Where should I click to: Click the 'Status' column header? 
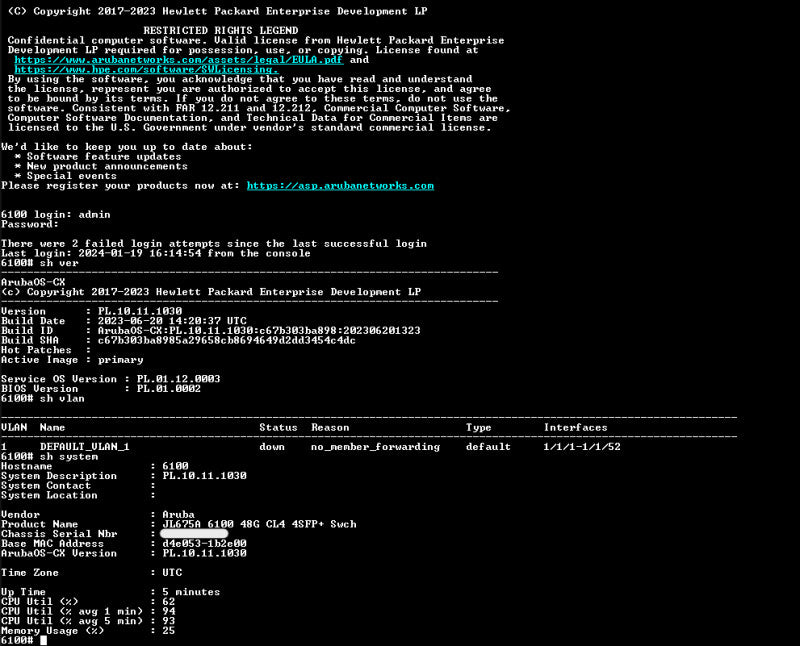point(278,428)
